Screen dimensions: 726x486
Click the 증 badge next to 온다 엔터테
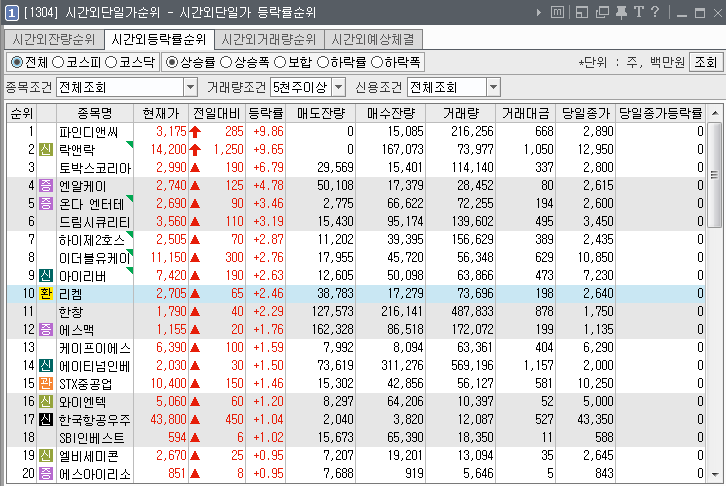(46, 203)
